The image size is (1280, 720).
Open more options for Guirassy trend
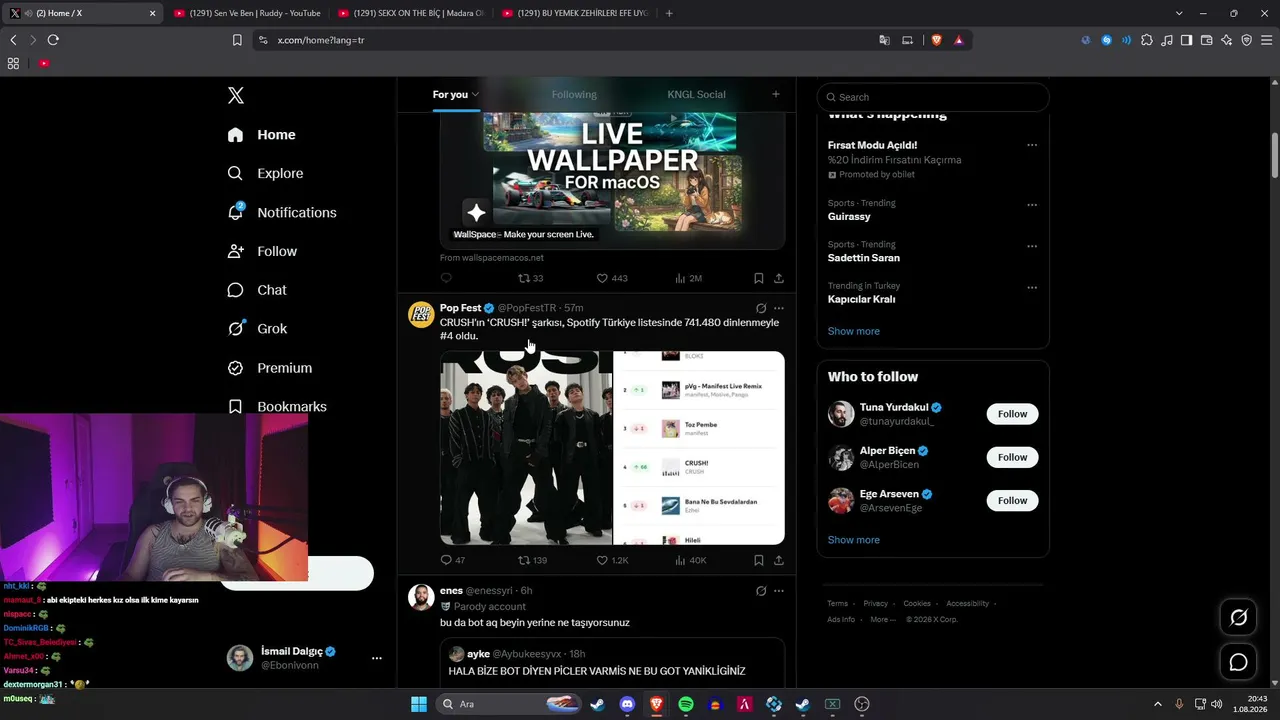(1032, 205)
